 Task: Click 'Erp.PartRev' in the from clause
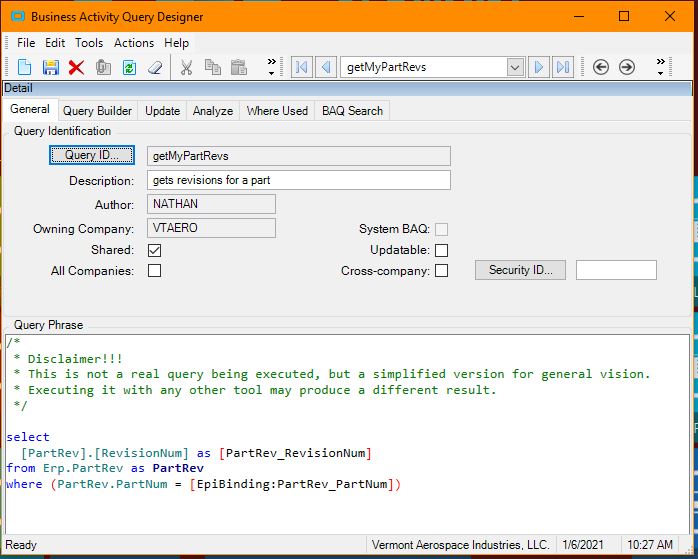[83, 468]
